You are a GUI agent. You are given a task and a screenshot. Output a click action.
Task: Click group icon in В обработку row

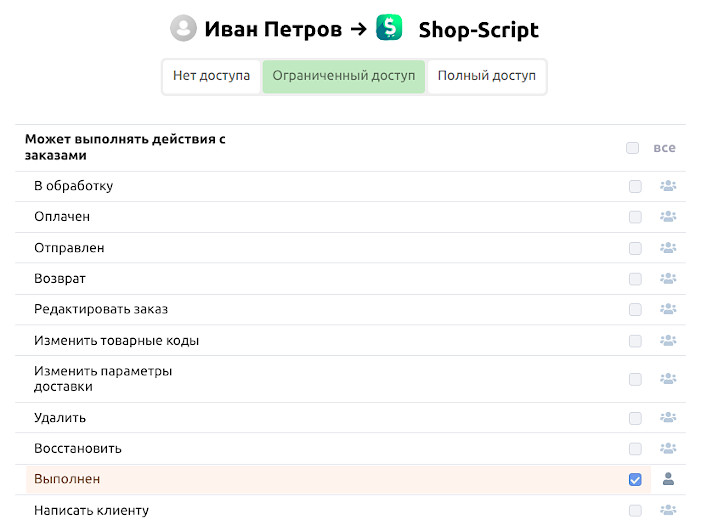tap(668, 186)
